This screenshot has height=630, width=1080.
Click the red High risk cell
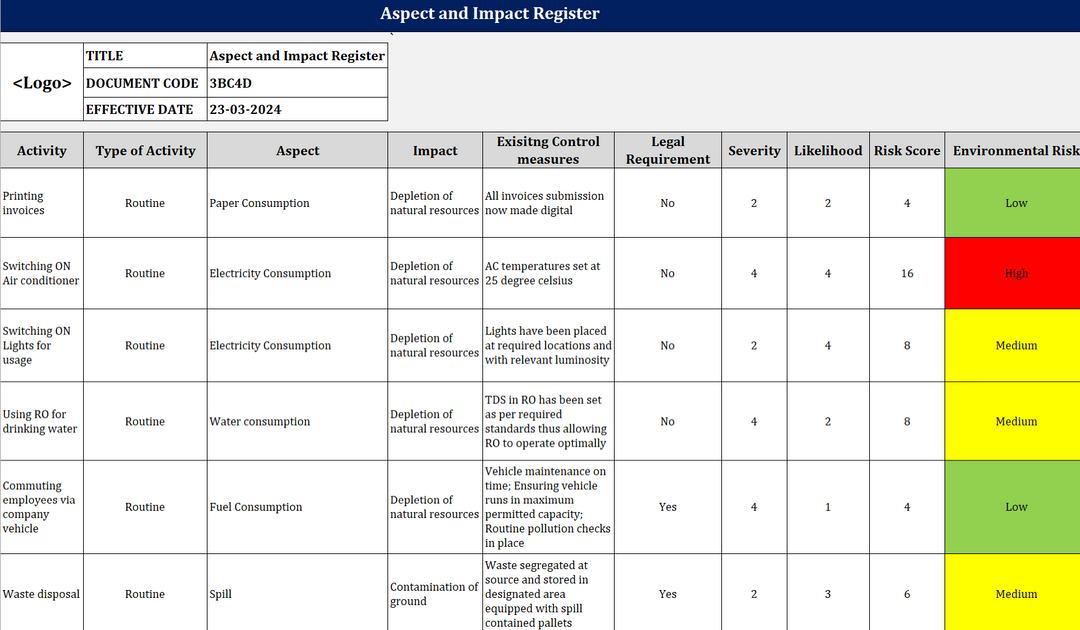click(x=1015, y=273)
